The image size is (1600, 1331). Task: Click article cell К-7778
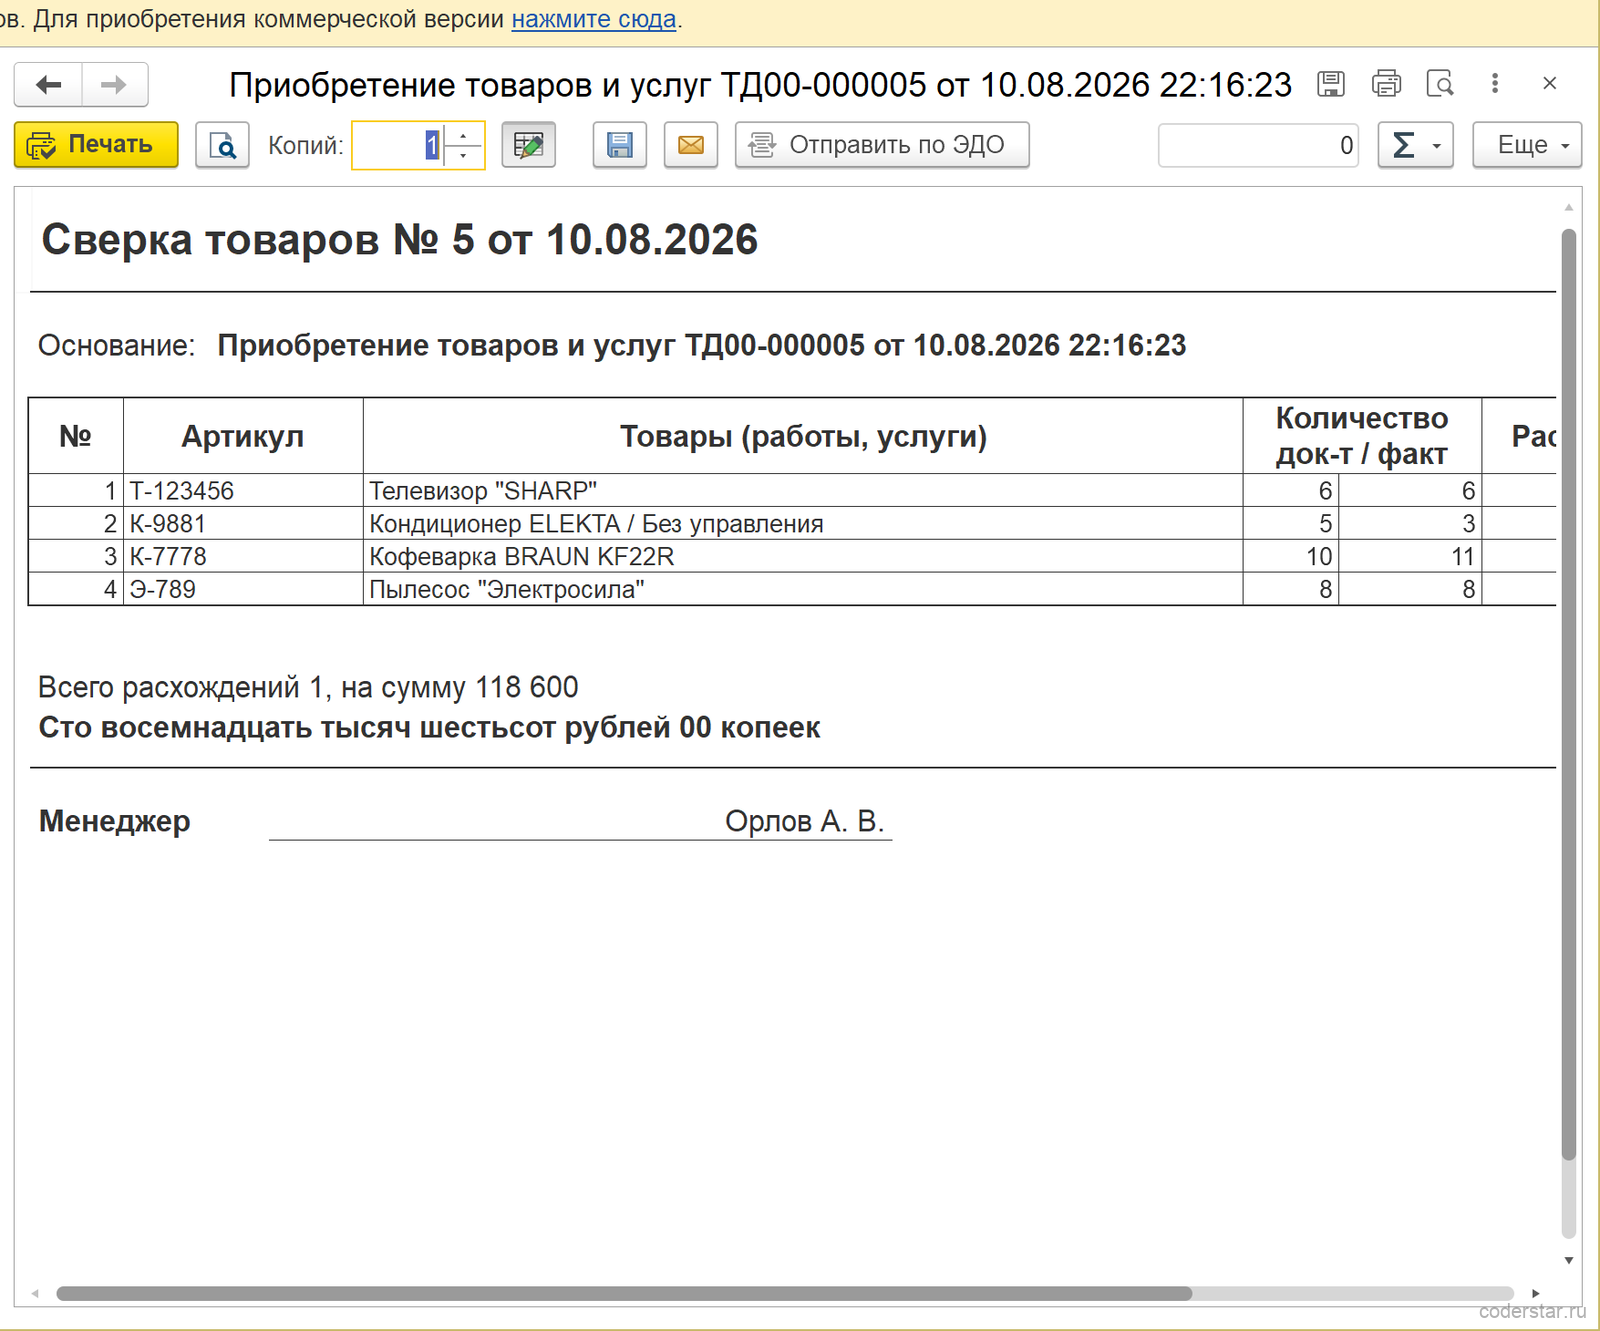pos(243,557)
